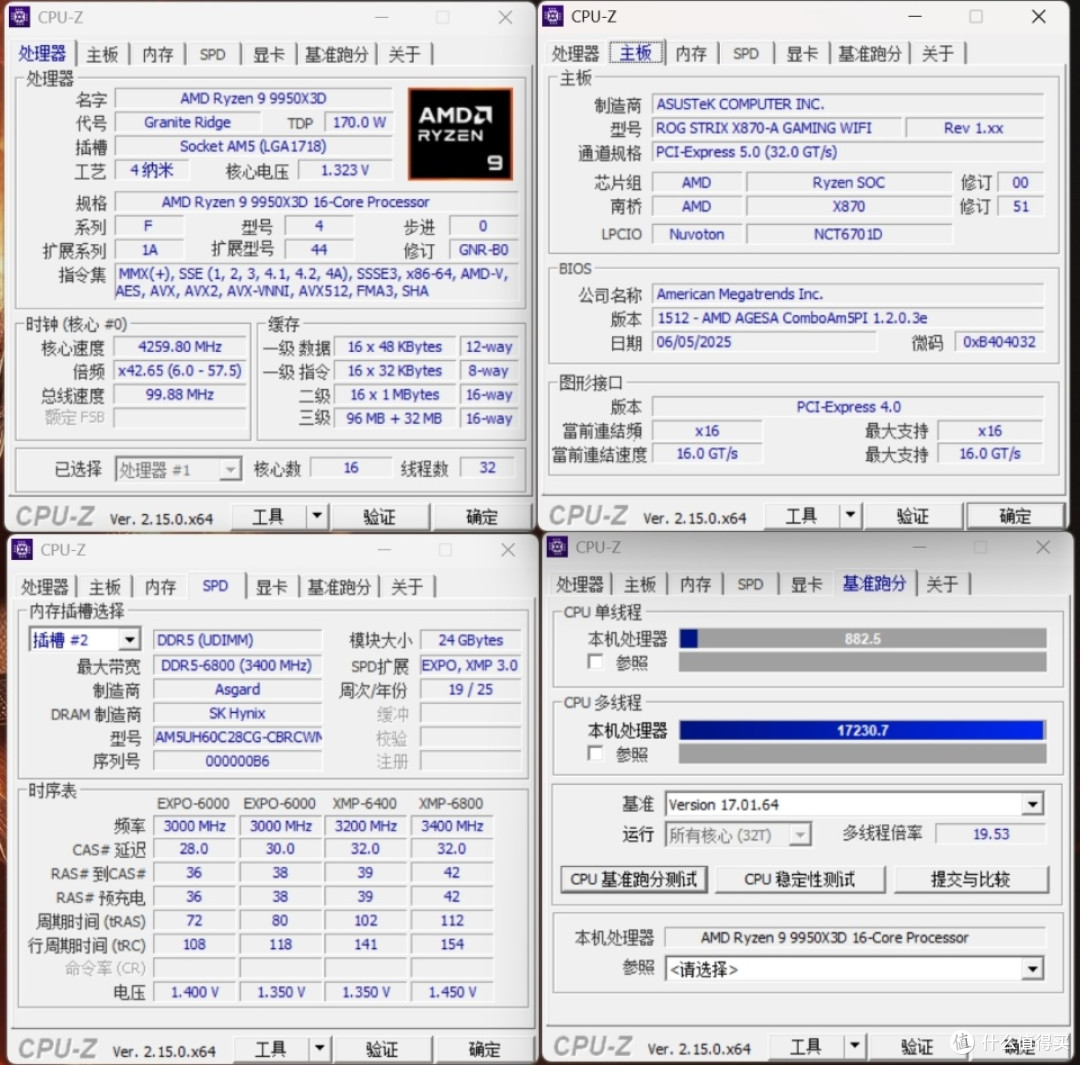Expand 工具 dropdown arrow in benchmark window

tap(854, 1046)
